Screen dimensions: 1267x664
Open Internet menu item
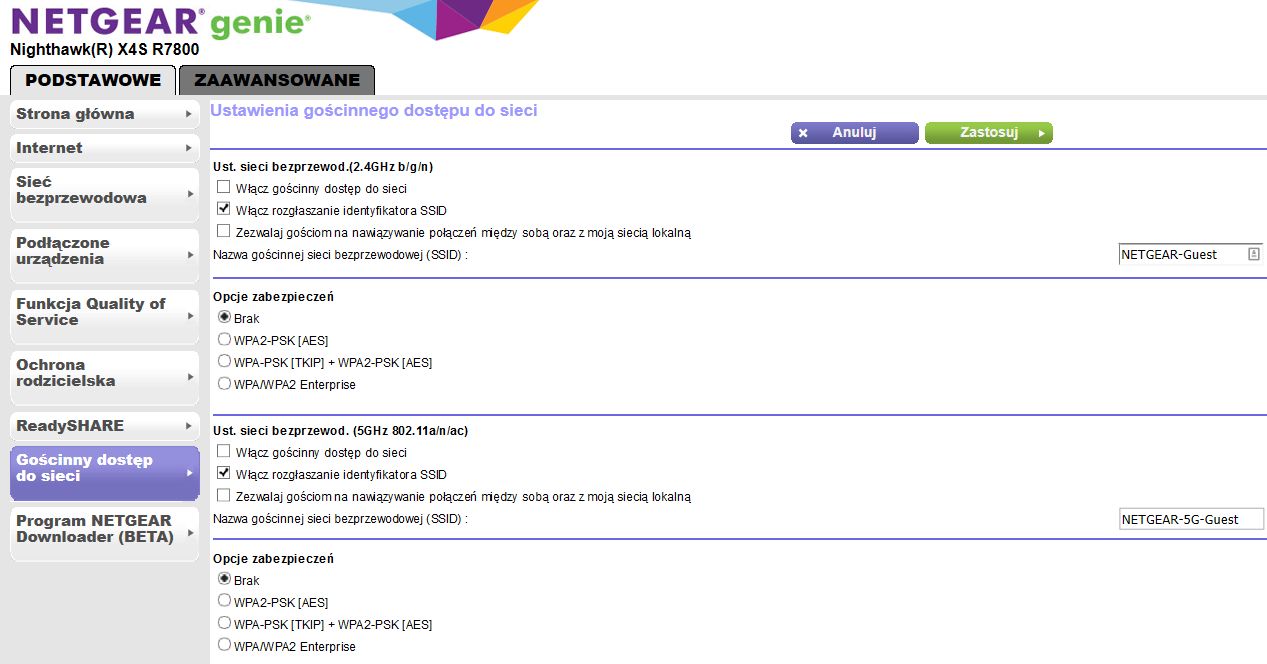(x=105, y=148)
